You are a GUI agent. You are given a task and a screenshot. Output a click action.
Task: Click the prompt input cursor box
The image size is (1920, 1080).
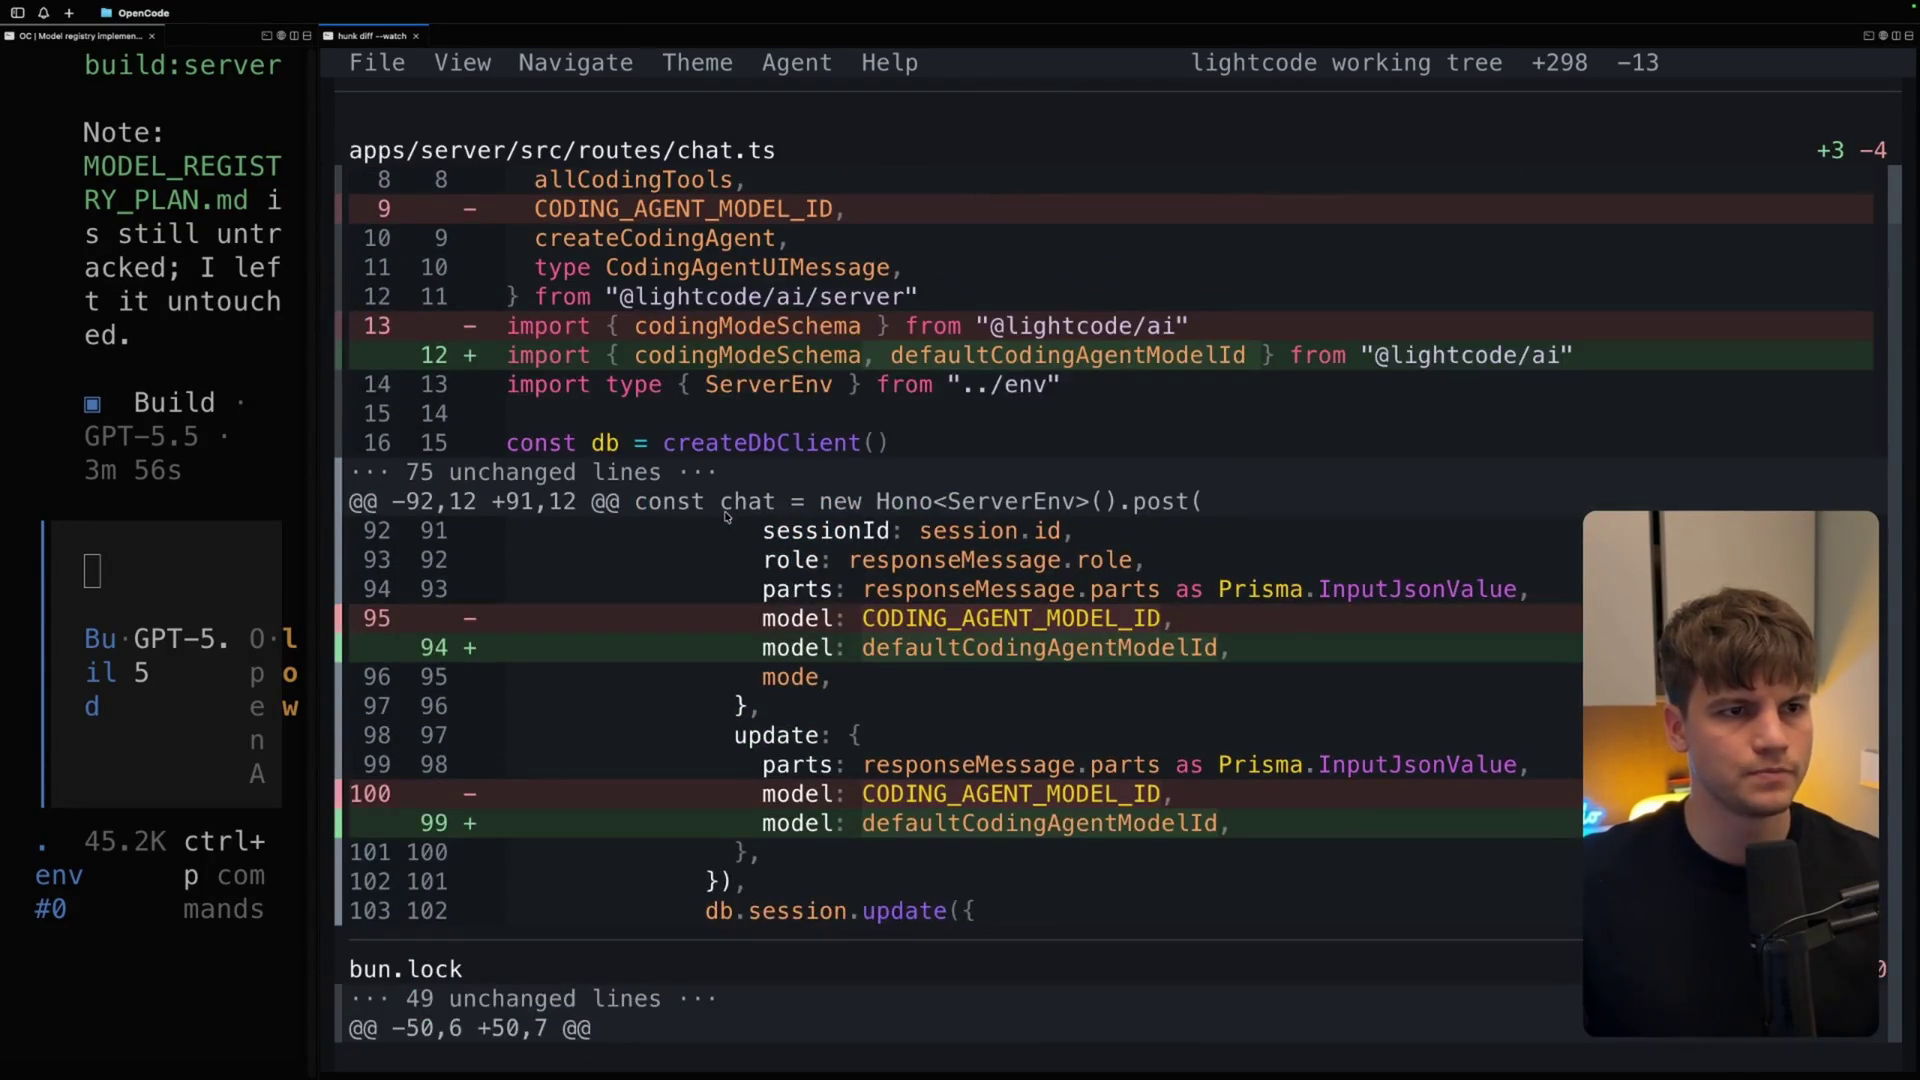coord(92,571)
